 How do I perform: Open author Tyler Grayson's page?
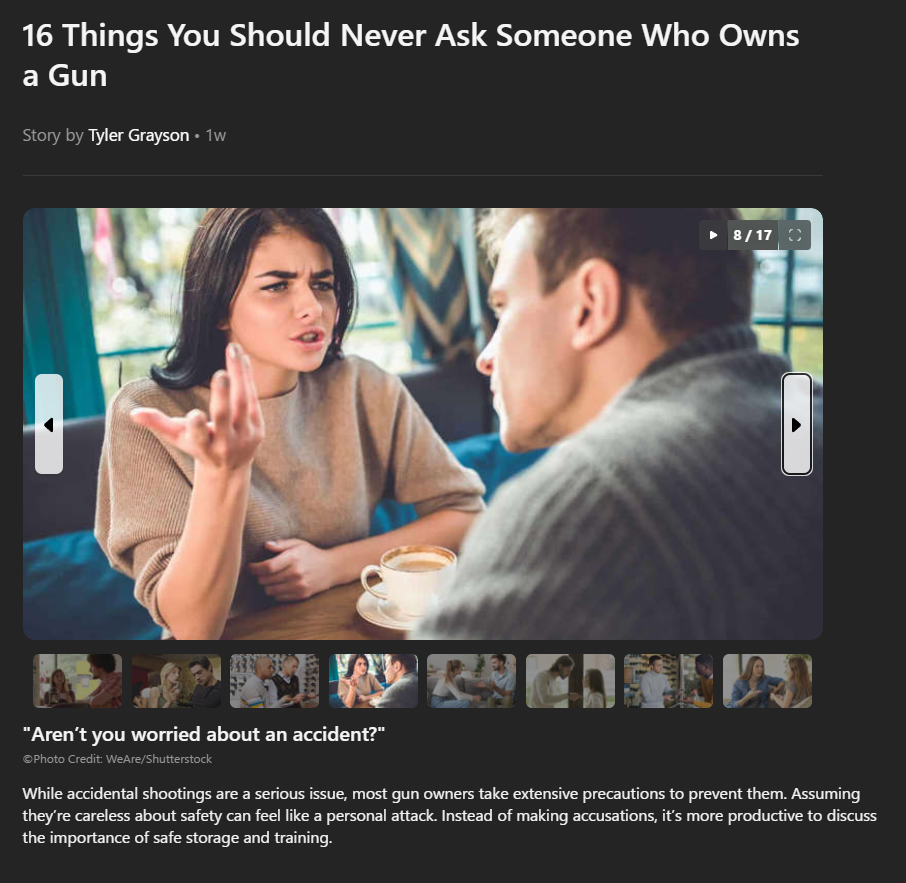(139, 135)
